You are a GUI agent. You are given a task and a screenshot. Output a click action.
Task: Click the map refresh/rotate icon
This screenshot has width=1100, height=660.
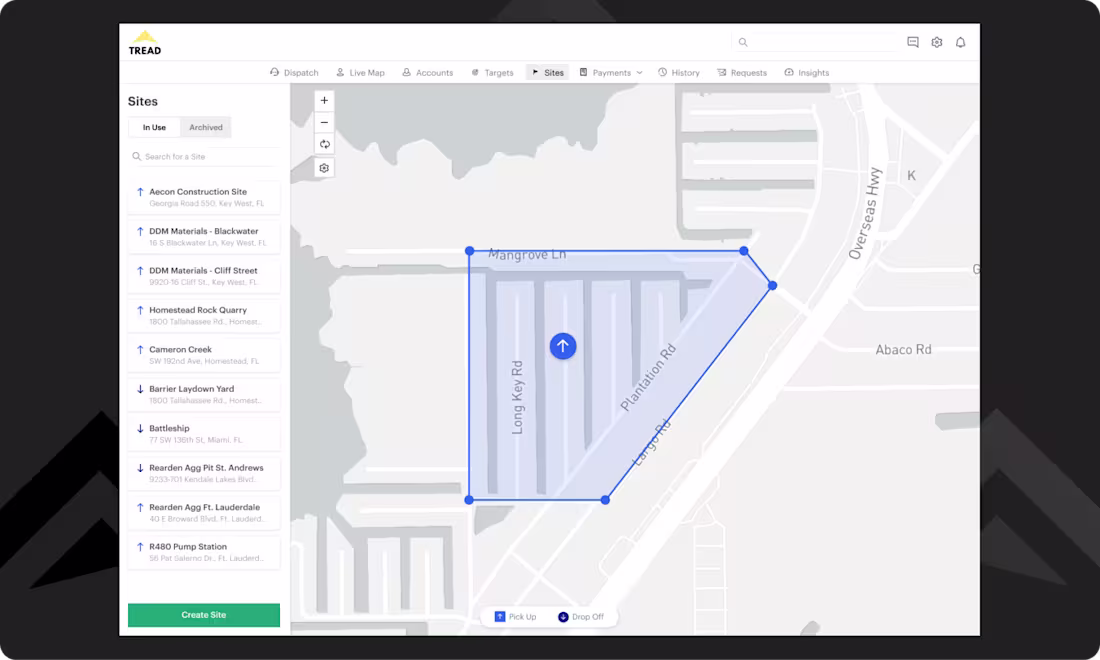tap(324, 144)
